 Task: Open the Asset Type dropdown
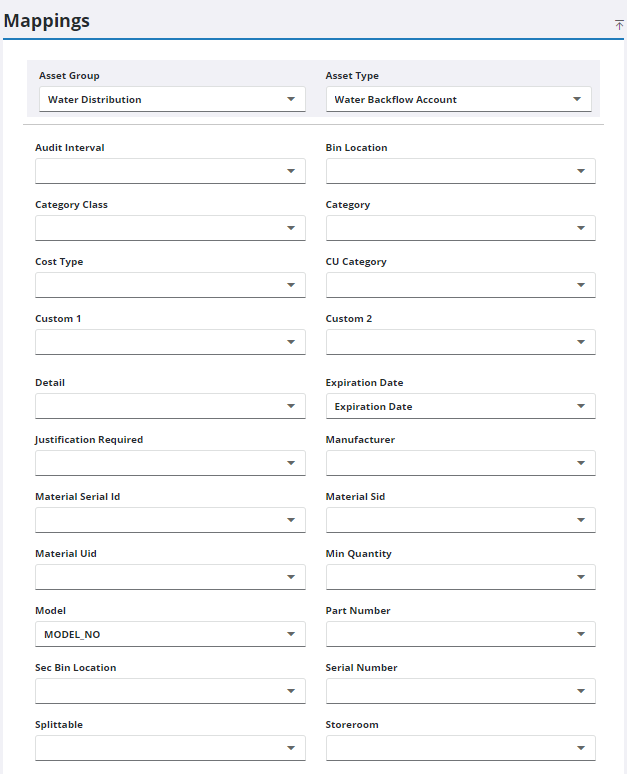click(458, 100)
